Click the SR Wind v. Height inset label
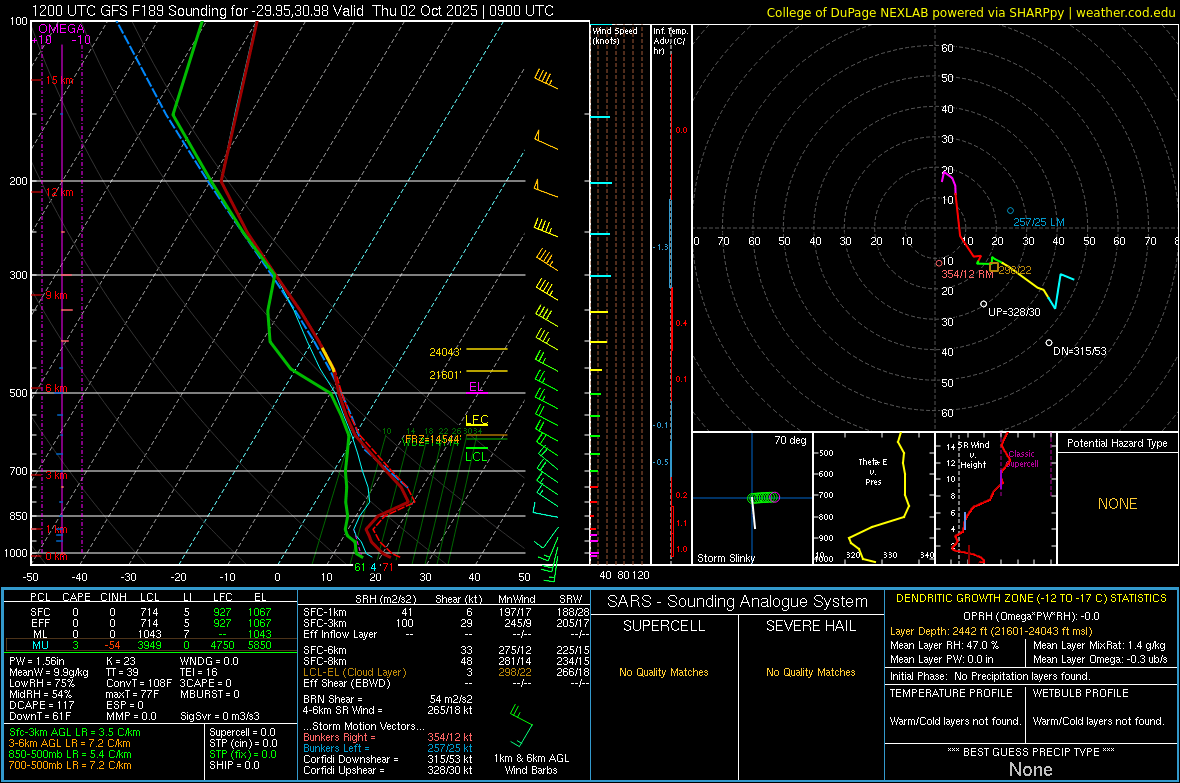The width and height of the screenshot is (1180, 783). [974, 455]
